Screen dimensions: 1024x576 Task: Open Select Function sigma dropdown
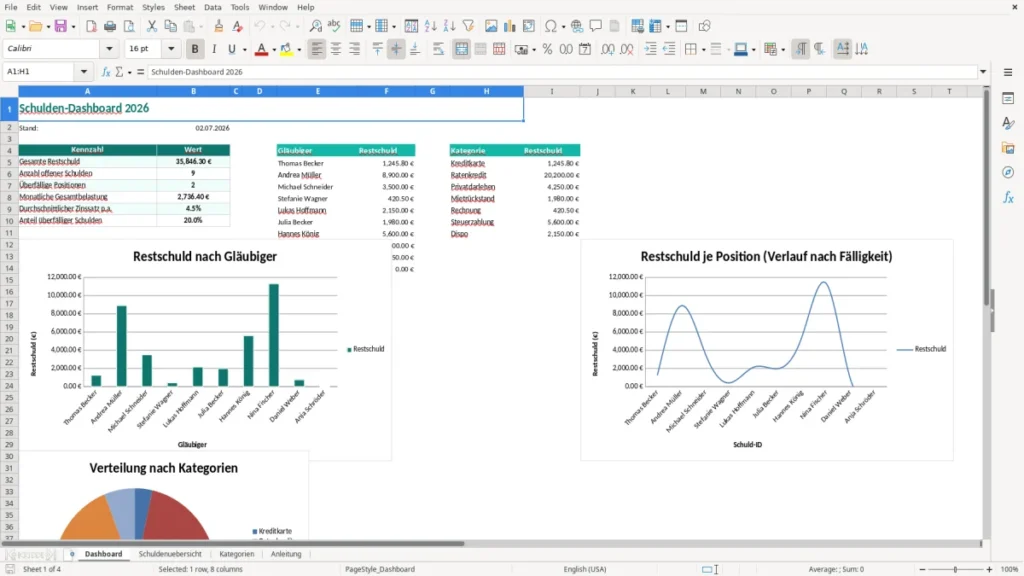129,72
